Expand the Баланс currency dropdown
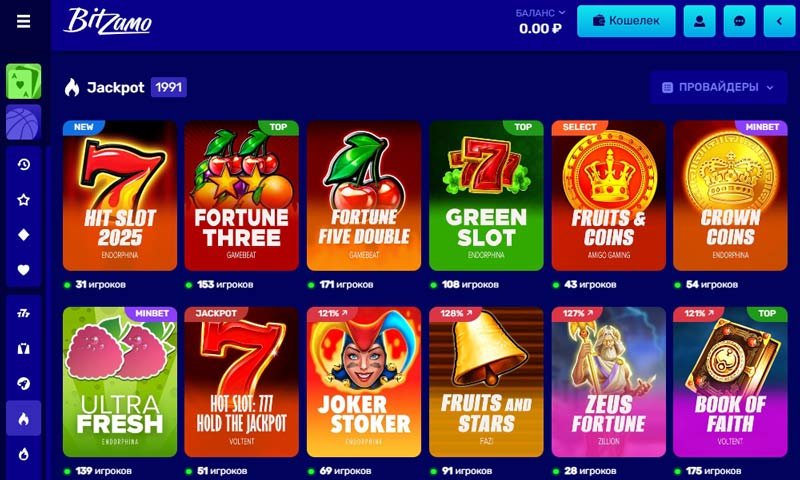The height and width of the screenshot is (480, 800). tap(540, 13)
